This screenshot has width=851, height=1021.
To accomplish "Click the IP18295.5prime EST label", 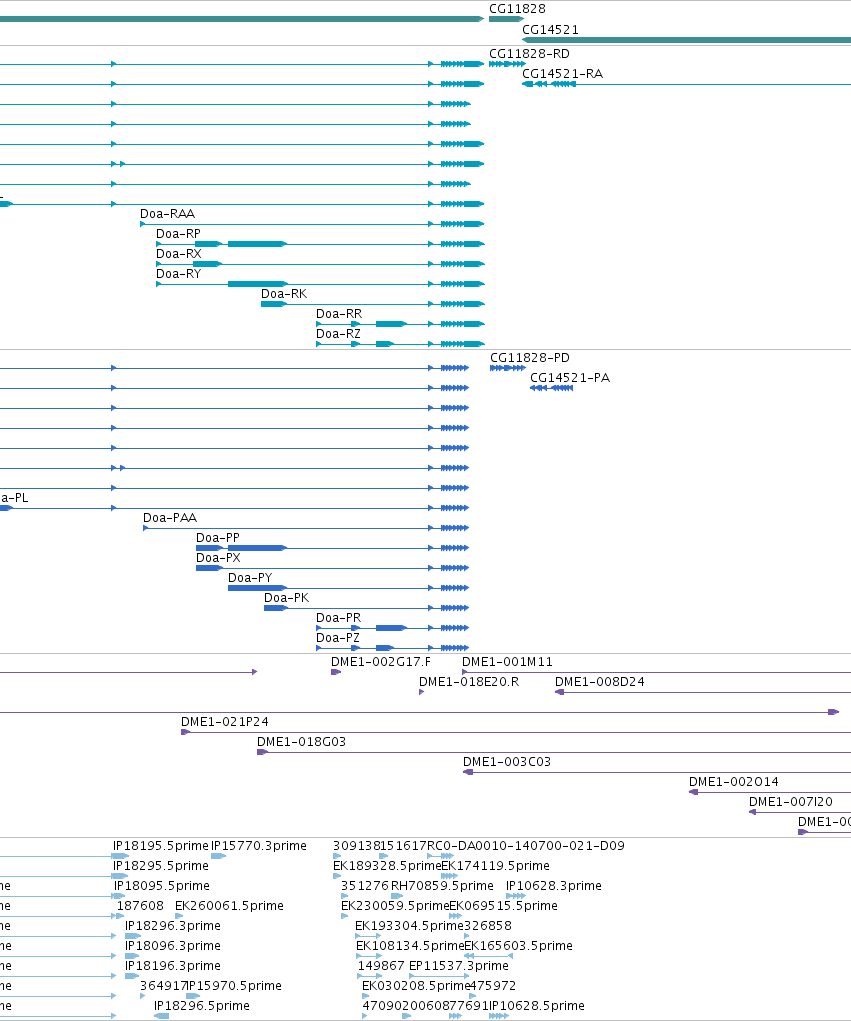I will [160, 865].
